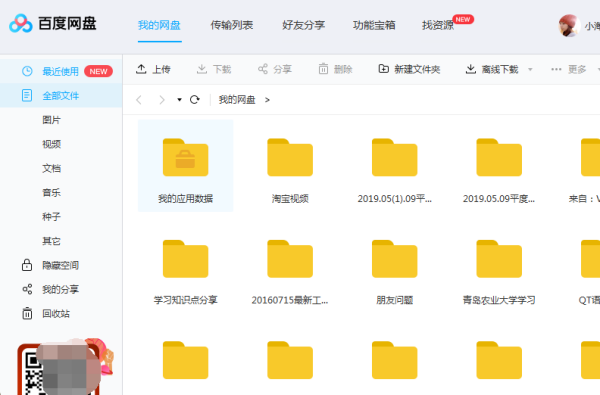Go back with the left arrow

click(139, 100)
